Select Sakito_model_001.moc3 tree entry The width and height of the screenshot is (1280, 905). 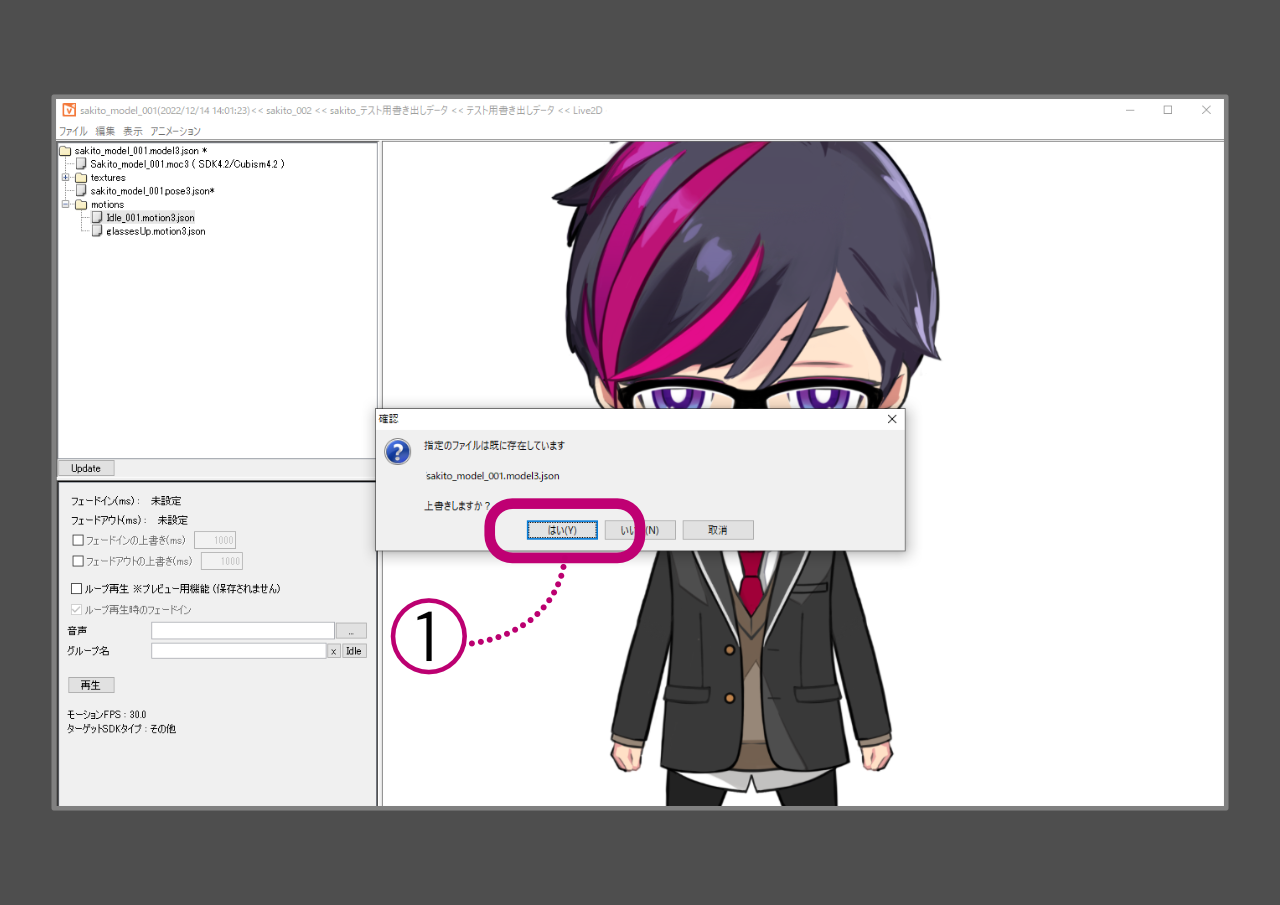pyautogui.click(x=188, y=164)
